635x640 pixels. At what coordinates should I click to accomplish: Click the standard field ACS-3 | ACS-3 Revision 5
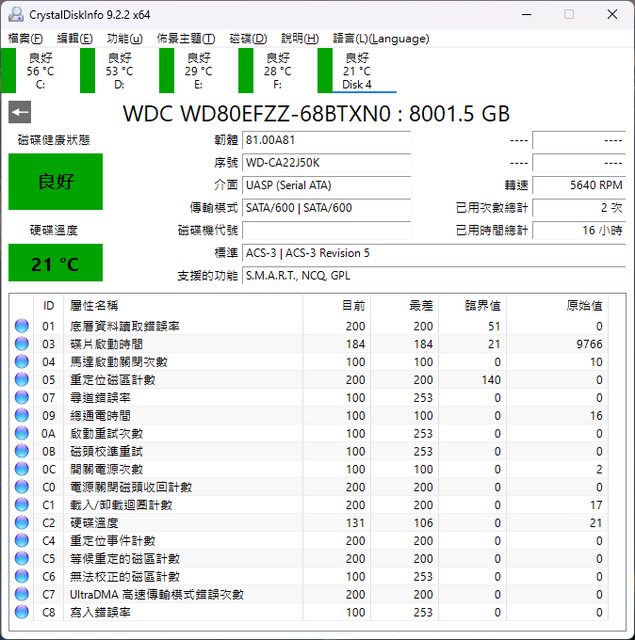coord(434,253)
